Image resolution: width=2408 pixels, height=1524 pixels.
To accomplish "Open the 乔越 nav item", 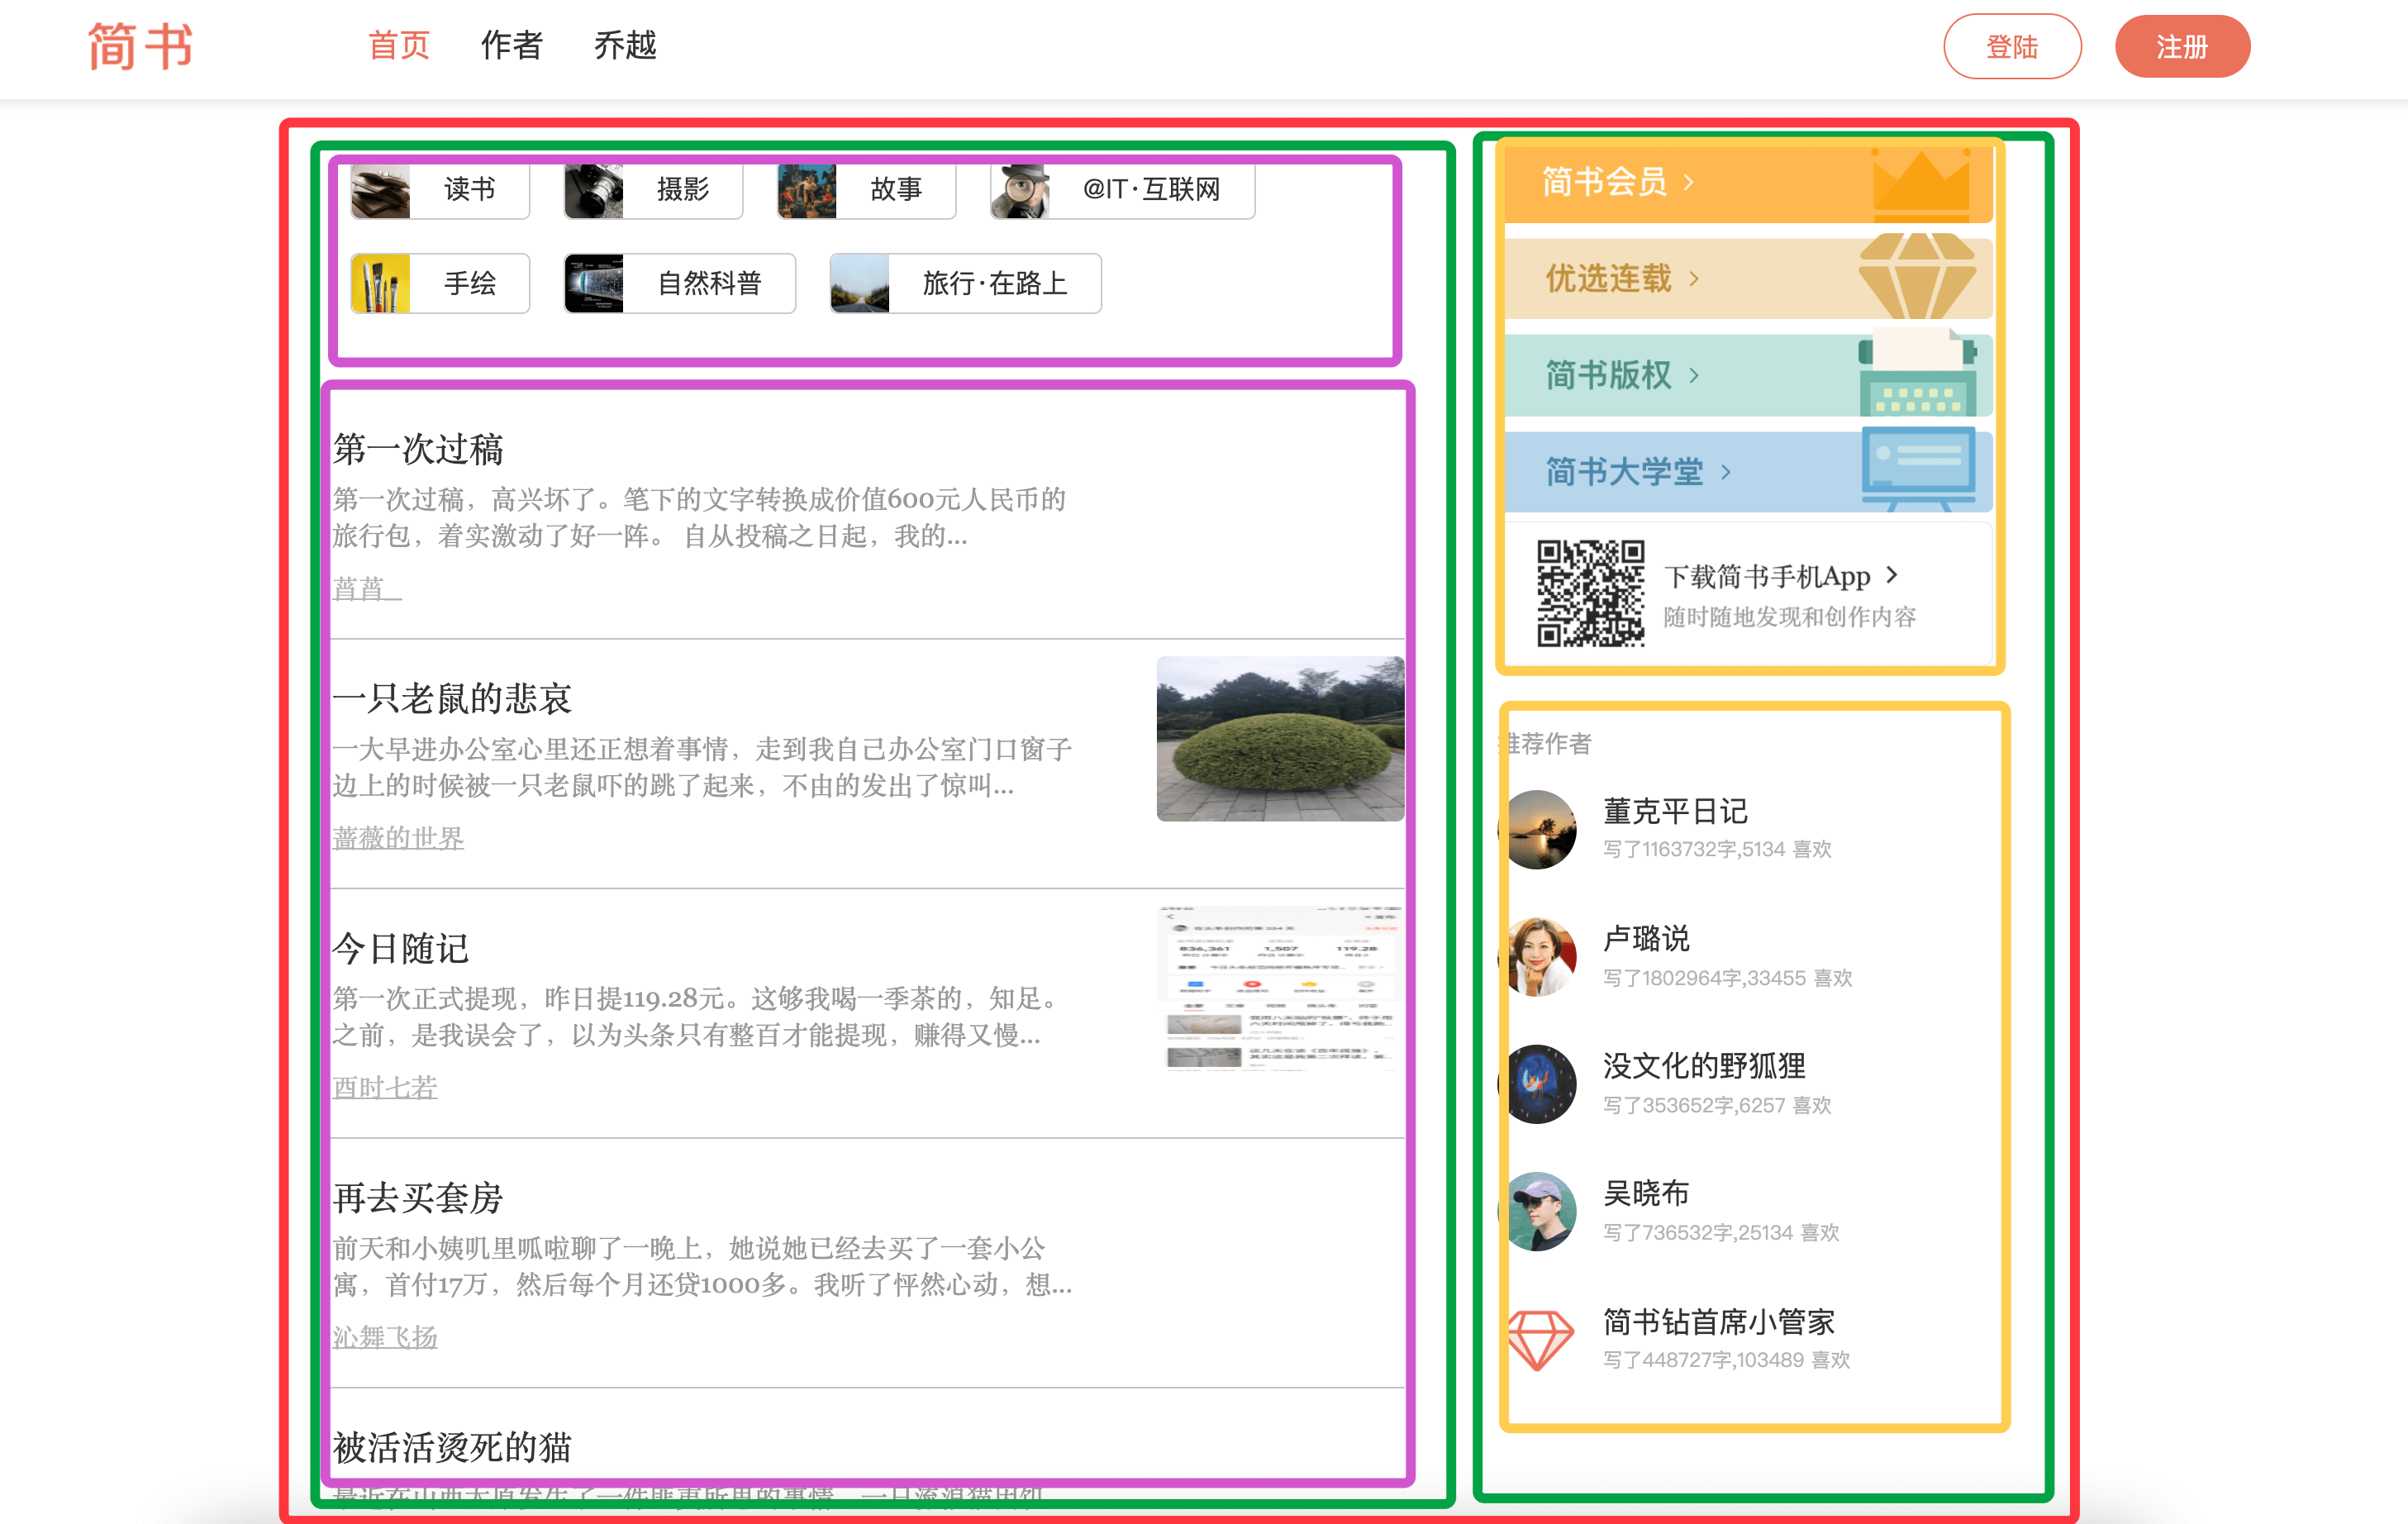I will [x=625, y=46].
